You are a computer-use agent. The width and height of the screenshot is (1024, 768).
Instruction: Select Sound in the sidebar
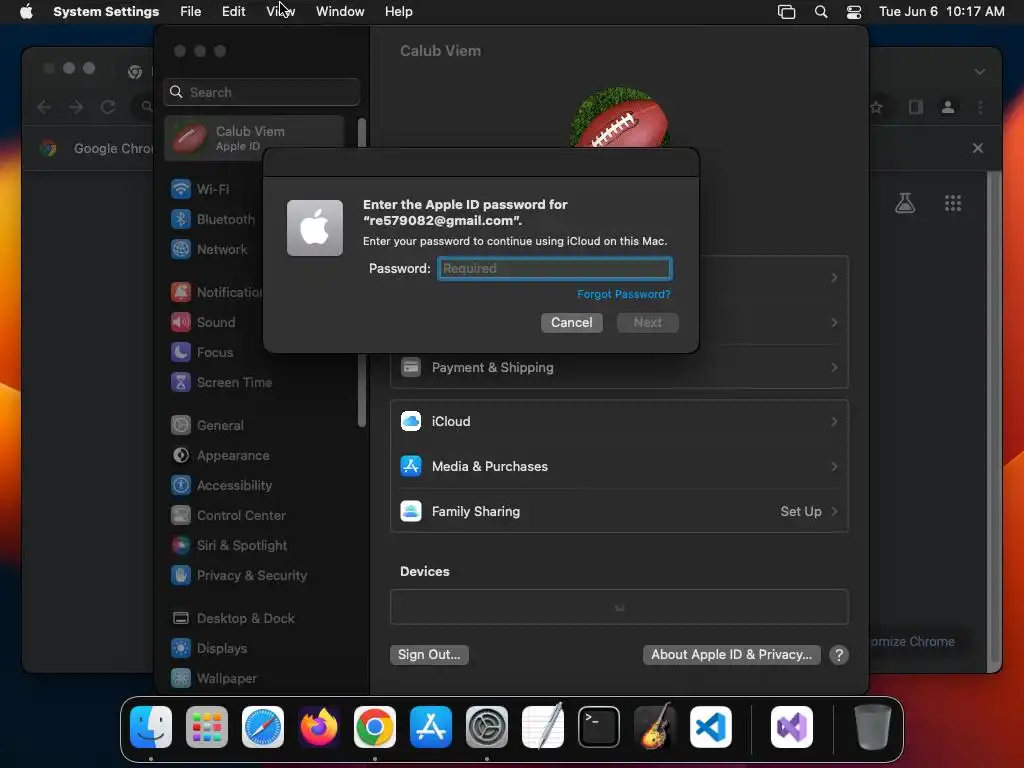pyautogui.click(x=202, y=322)
